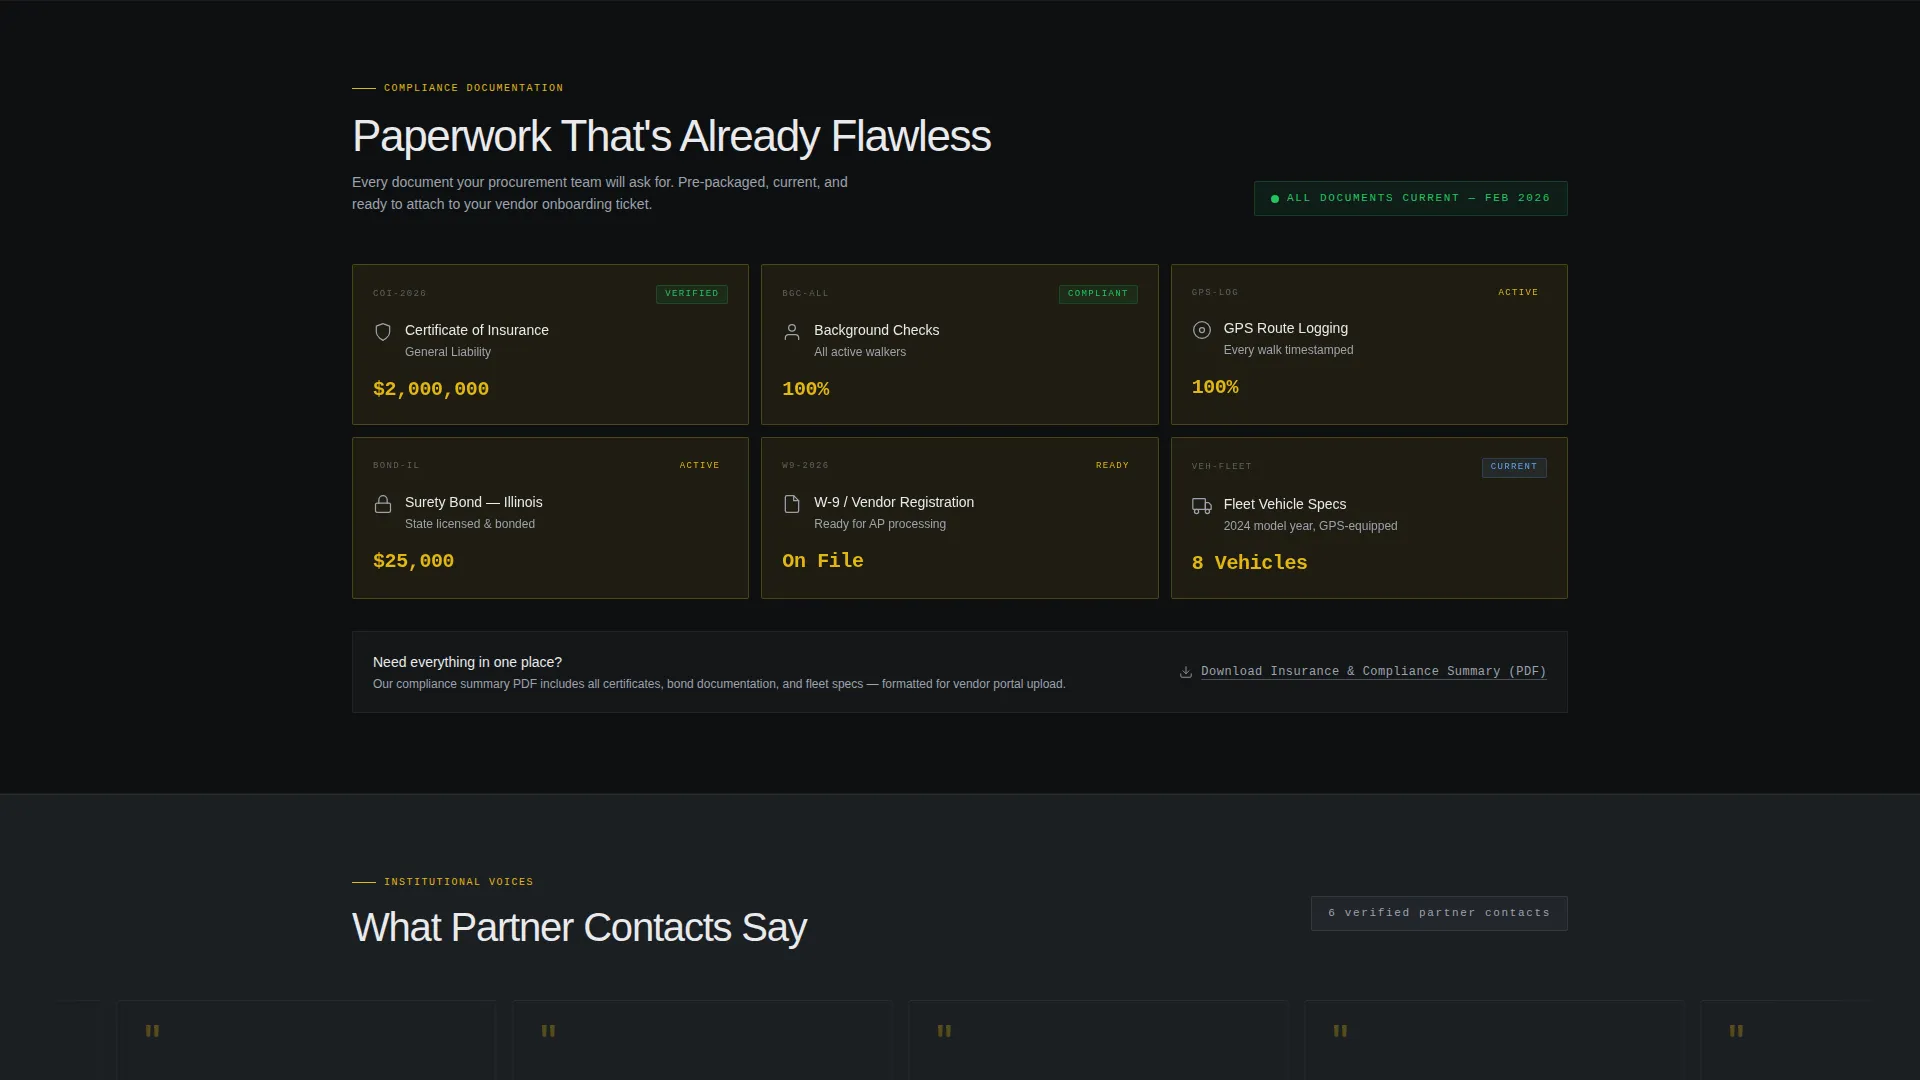Click the lock icon beside Surety Bond
This screenshot has width=1920, height=1080.
[x=383, y=504]
